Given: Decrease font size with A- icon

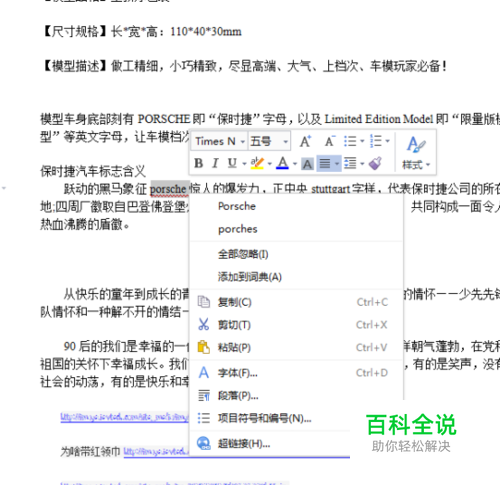Looking at the screenshot, I should click(330, 141).
